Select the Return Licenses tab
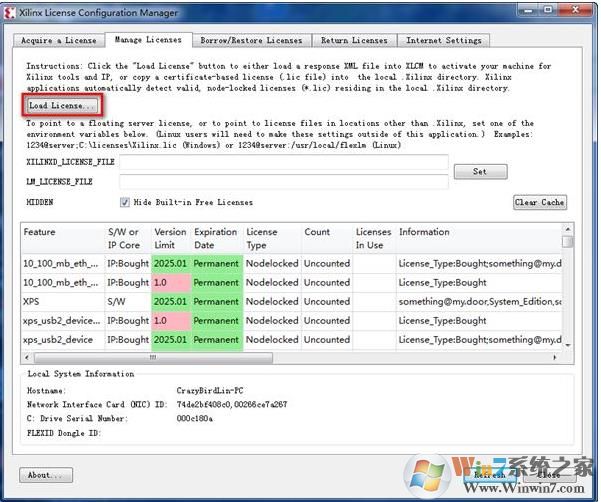This screenshot has width=601, height=502. 354,40
